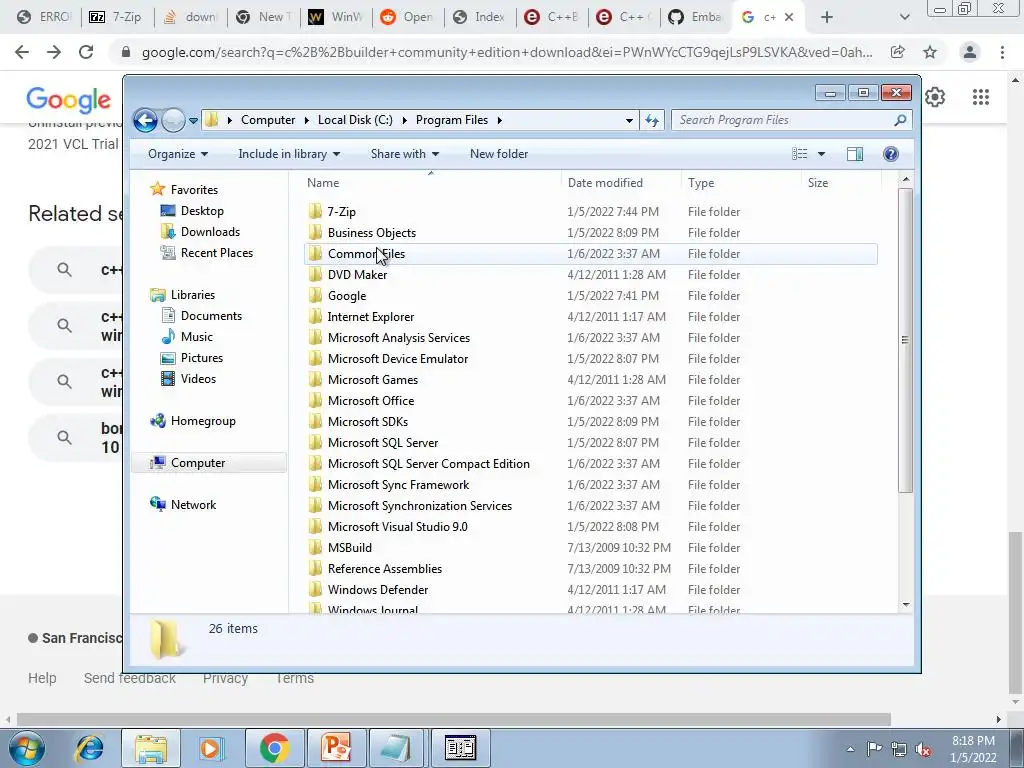The height and width of the screenshot is (768, 1024).
Task: Open the recent pages dropdown arrow
Action: click(x=193, y=121)
